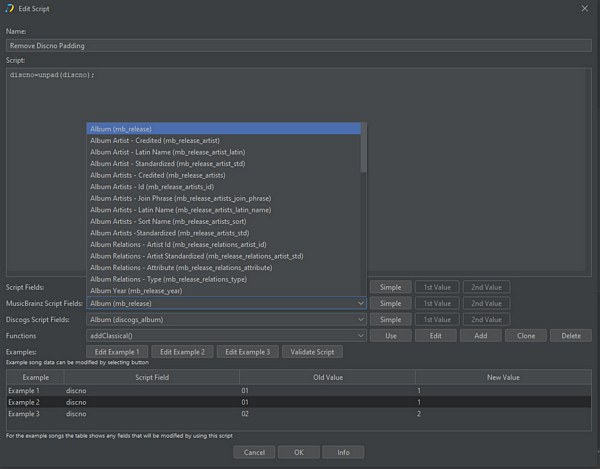Collapse the MusicBrainz Script Fields dropdown
Image resolution: width=600 pixels, height=469 pixels.
point(359,303)
